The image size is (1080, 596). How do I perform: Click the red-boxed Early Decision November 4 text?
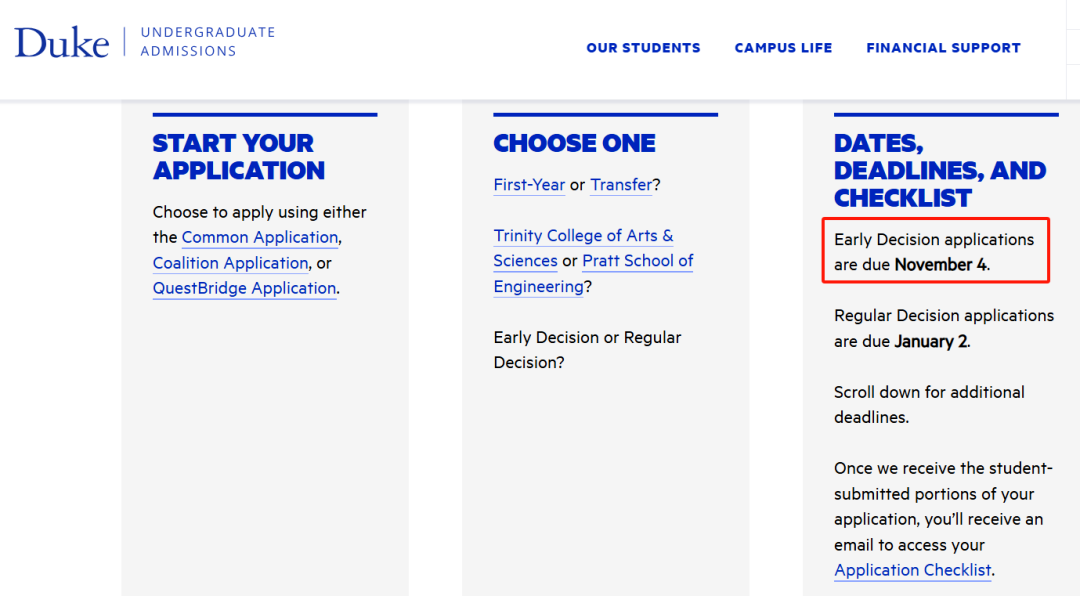pyautogui.click(x=934, y=252)
